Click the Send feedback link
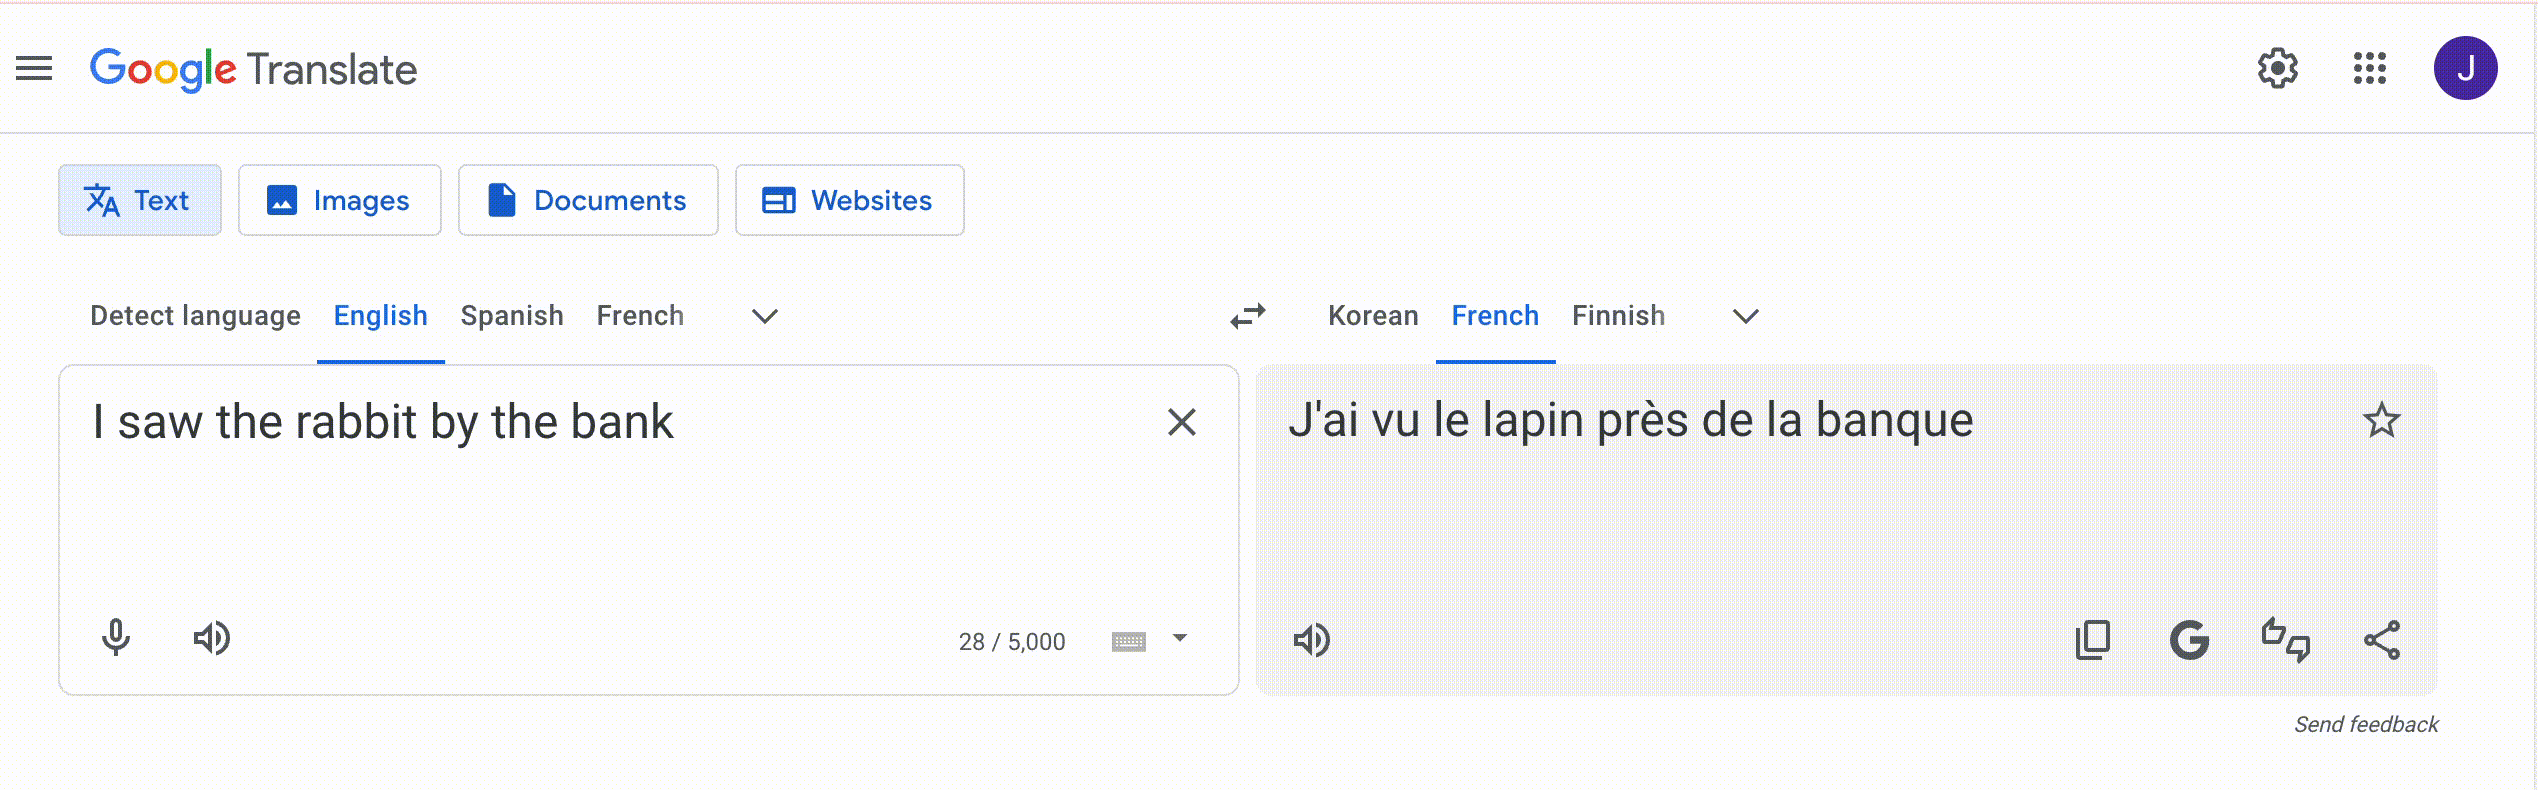2538x790 pixels. point(2365,723)
